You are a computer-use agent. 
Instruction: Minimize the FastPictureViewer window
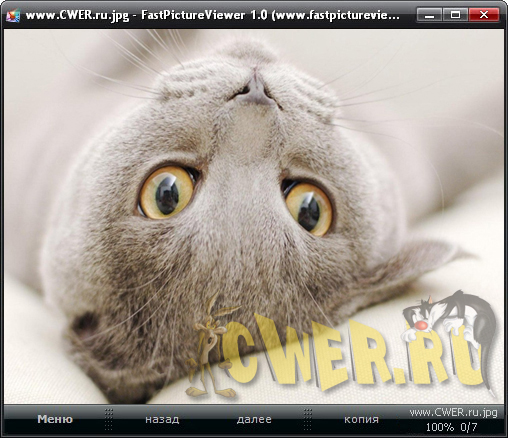(430, 15)
